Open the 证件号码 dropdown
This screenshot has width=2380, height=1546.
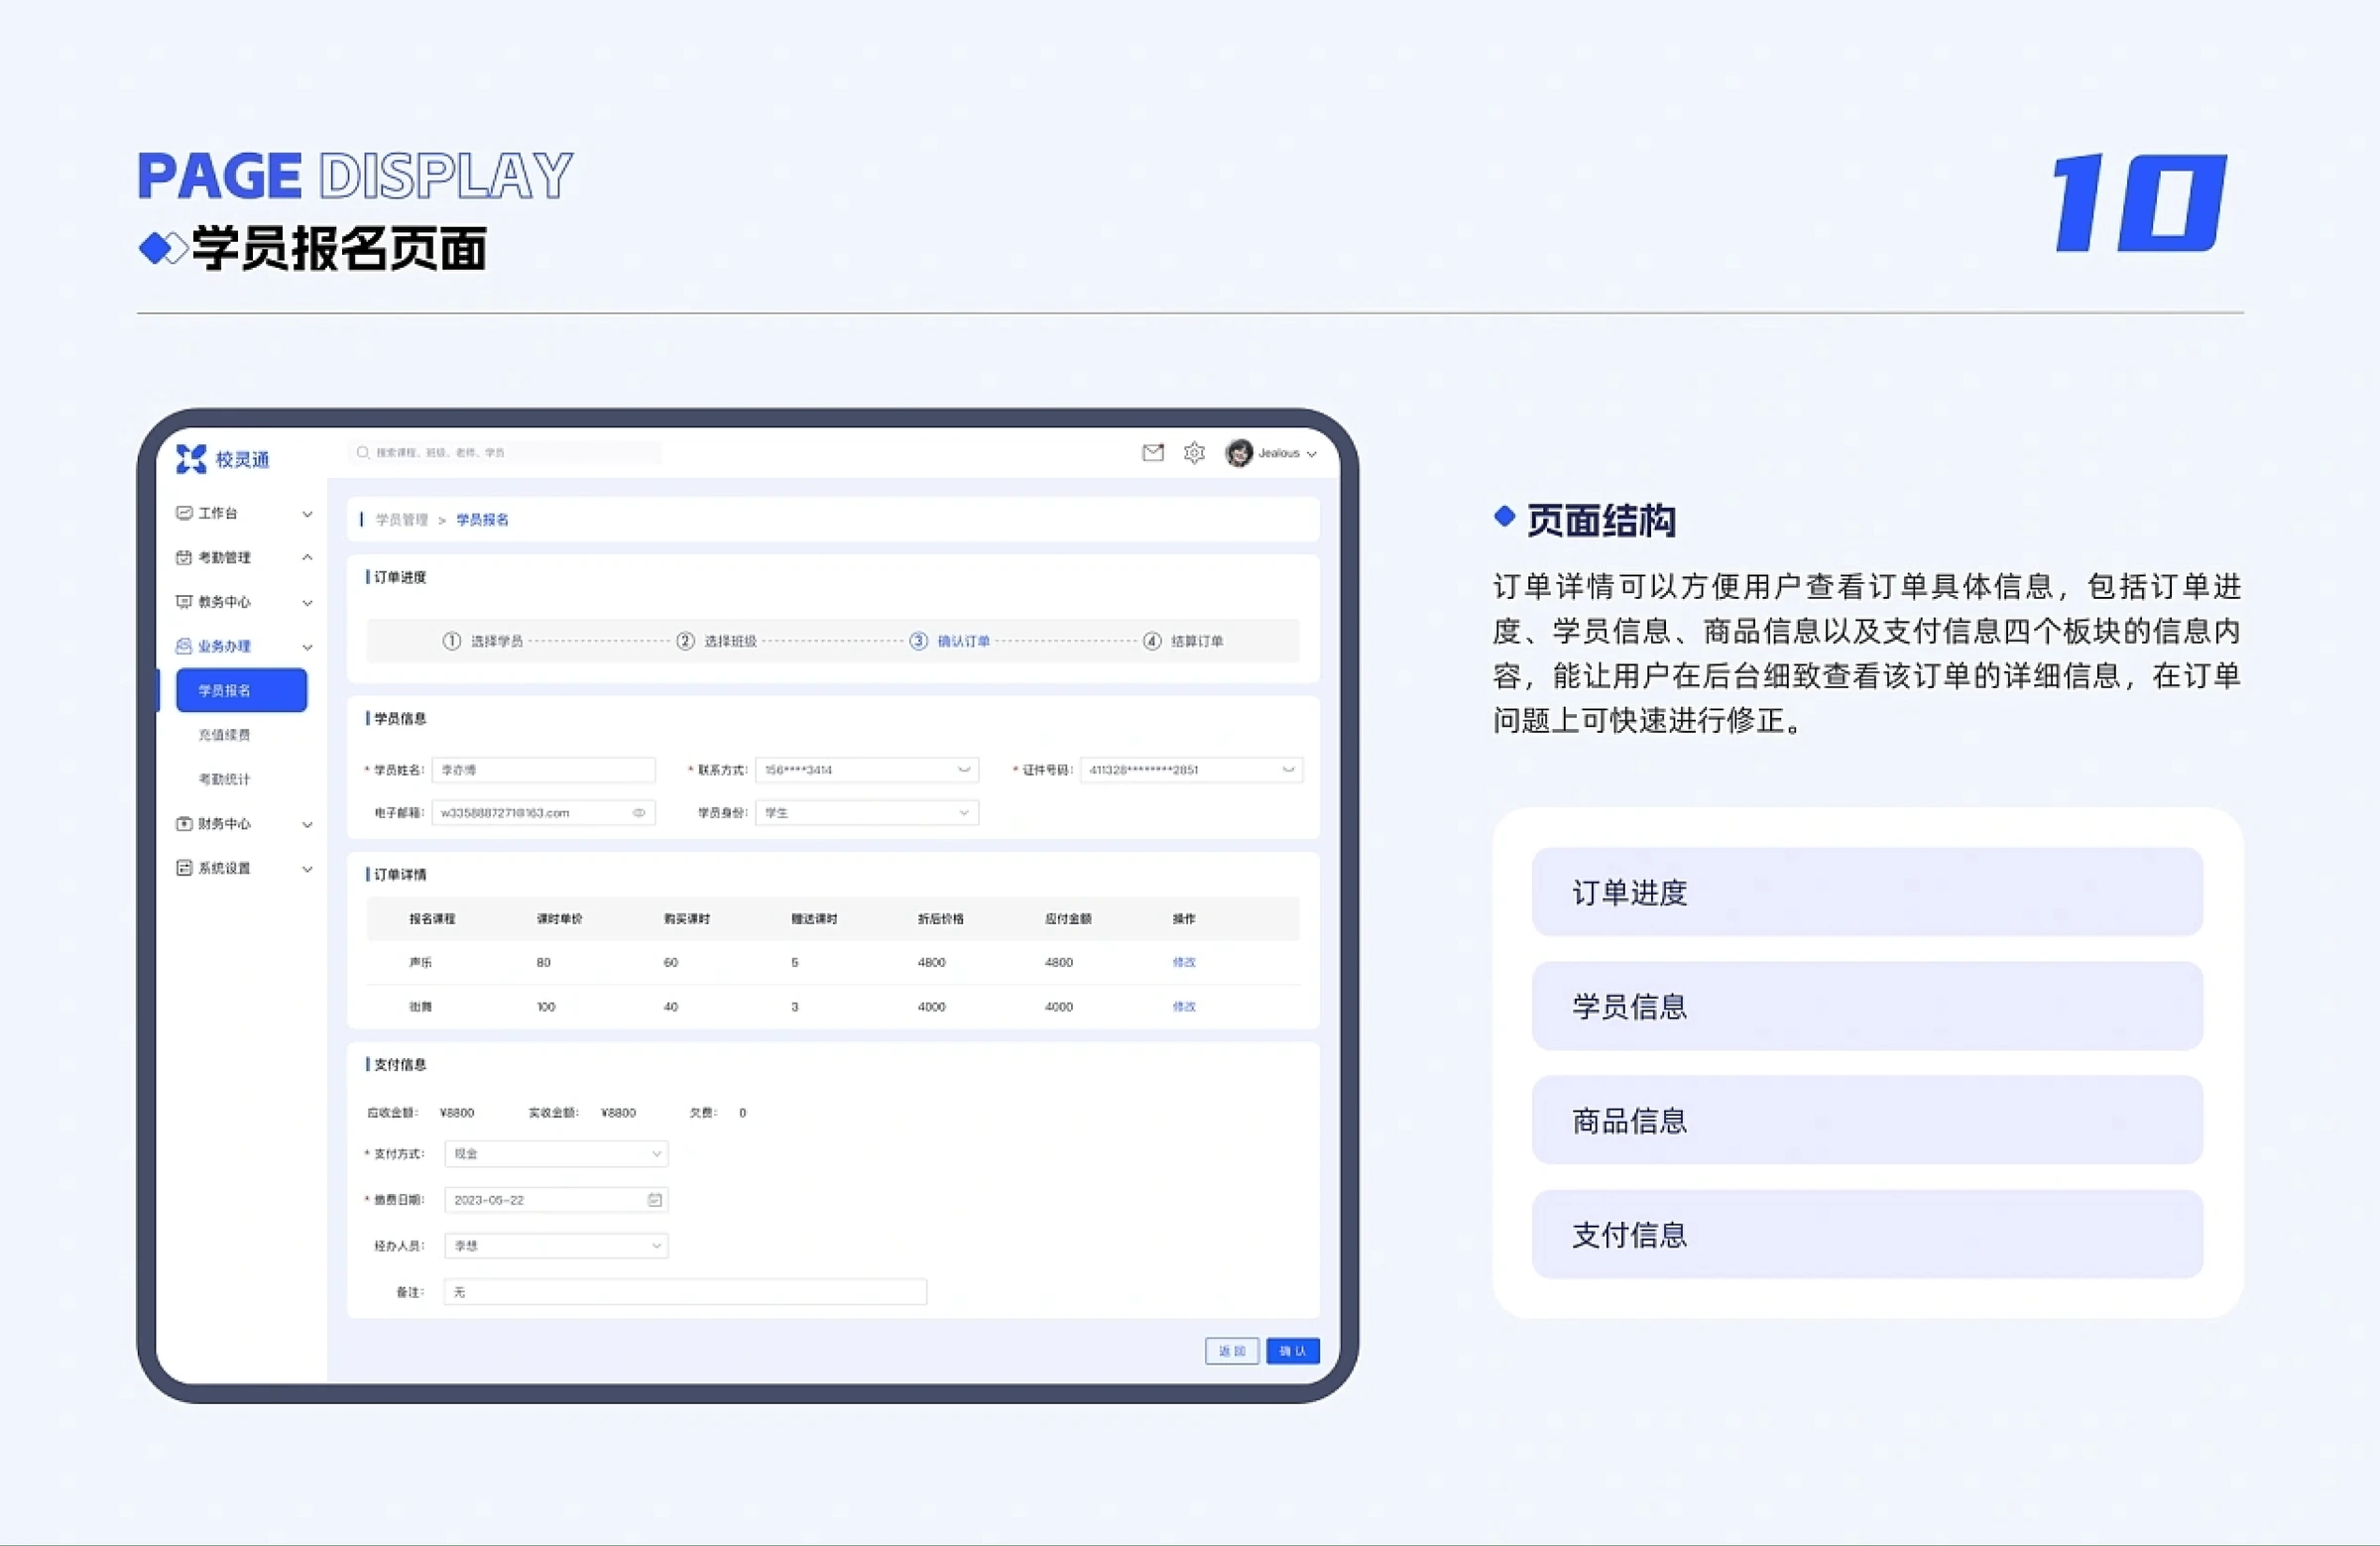[1191, 770]
